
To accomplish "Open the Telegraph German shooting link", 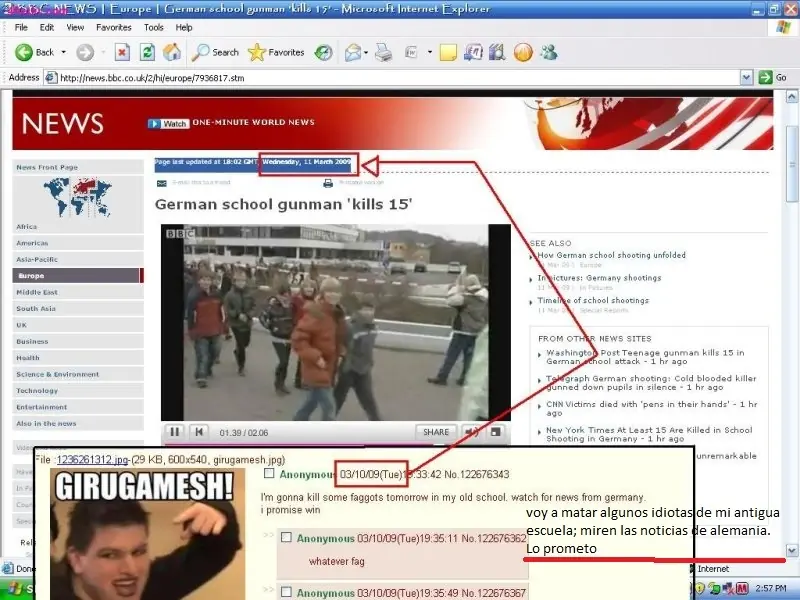I will coord(651,383).
